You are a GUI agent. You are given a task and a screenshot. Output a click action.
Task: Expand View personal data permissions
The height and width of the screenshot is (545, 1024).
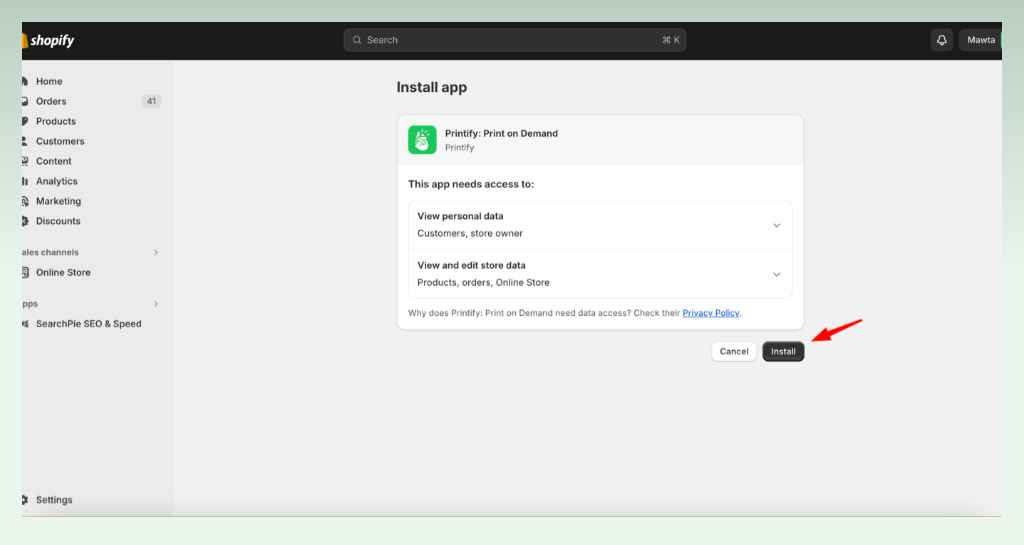point(776,225)
